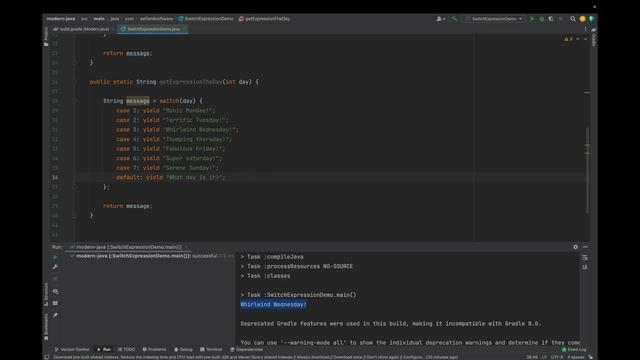Close the SwitchExpressionDemo.java tab
Image resolution: width=640 pixels, height=360 pixels.
tap(184, 29)
